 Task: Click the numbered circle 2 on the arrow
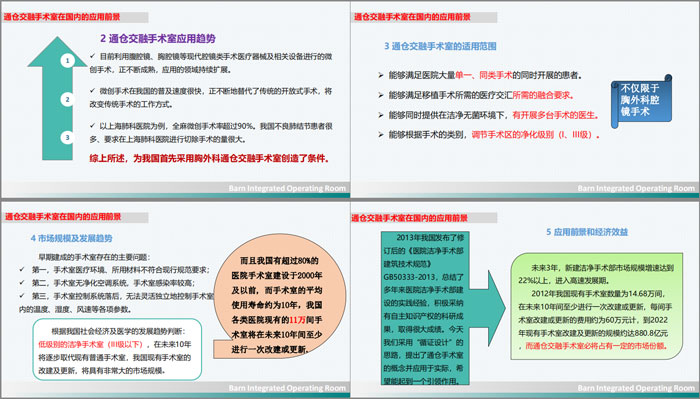click(x=67, y=99)
